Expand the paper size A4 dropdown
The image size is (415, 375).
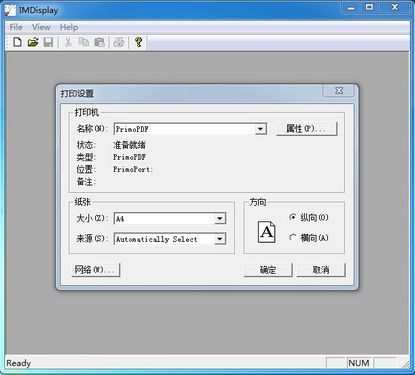pyautogui.click(x=220, y=219)
